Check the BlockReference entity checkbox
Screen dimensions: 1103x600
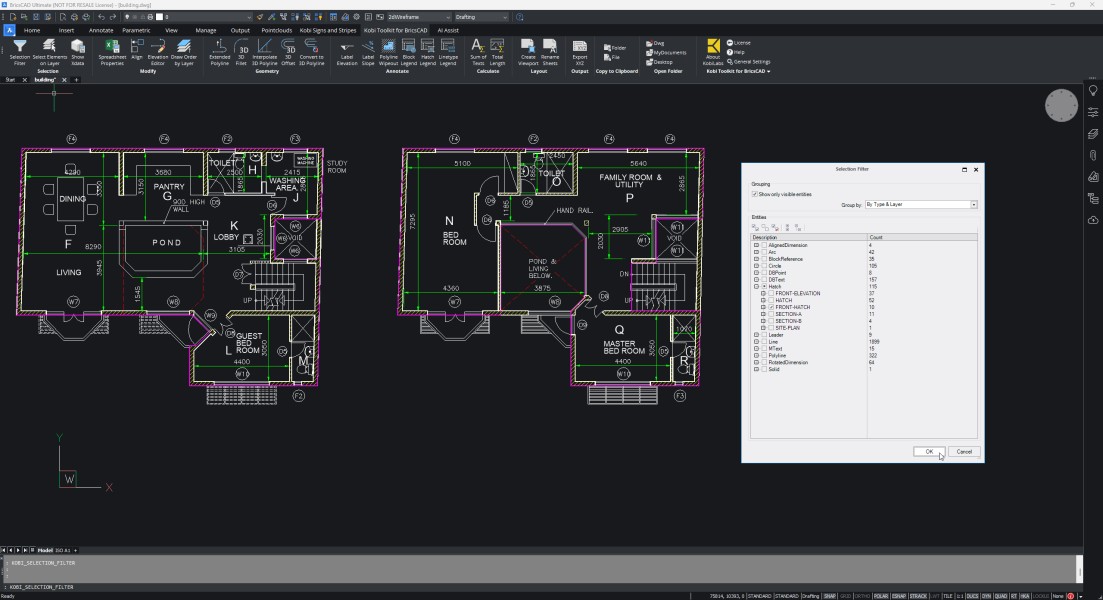(x=764, y=259)
